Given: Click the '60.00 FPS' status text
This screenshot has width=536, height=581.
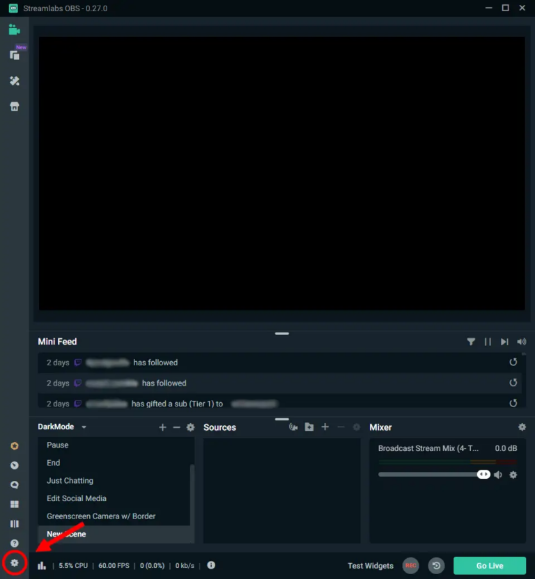Looking at the screenshot, I should 114,566.
